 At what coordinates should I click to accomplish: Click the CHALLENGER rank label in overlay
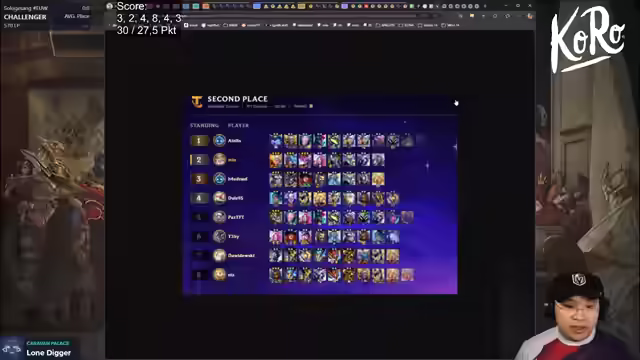click(x=25, y=17)
